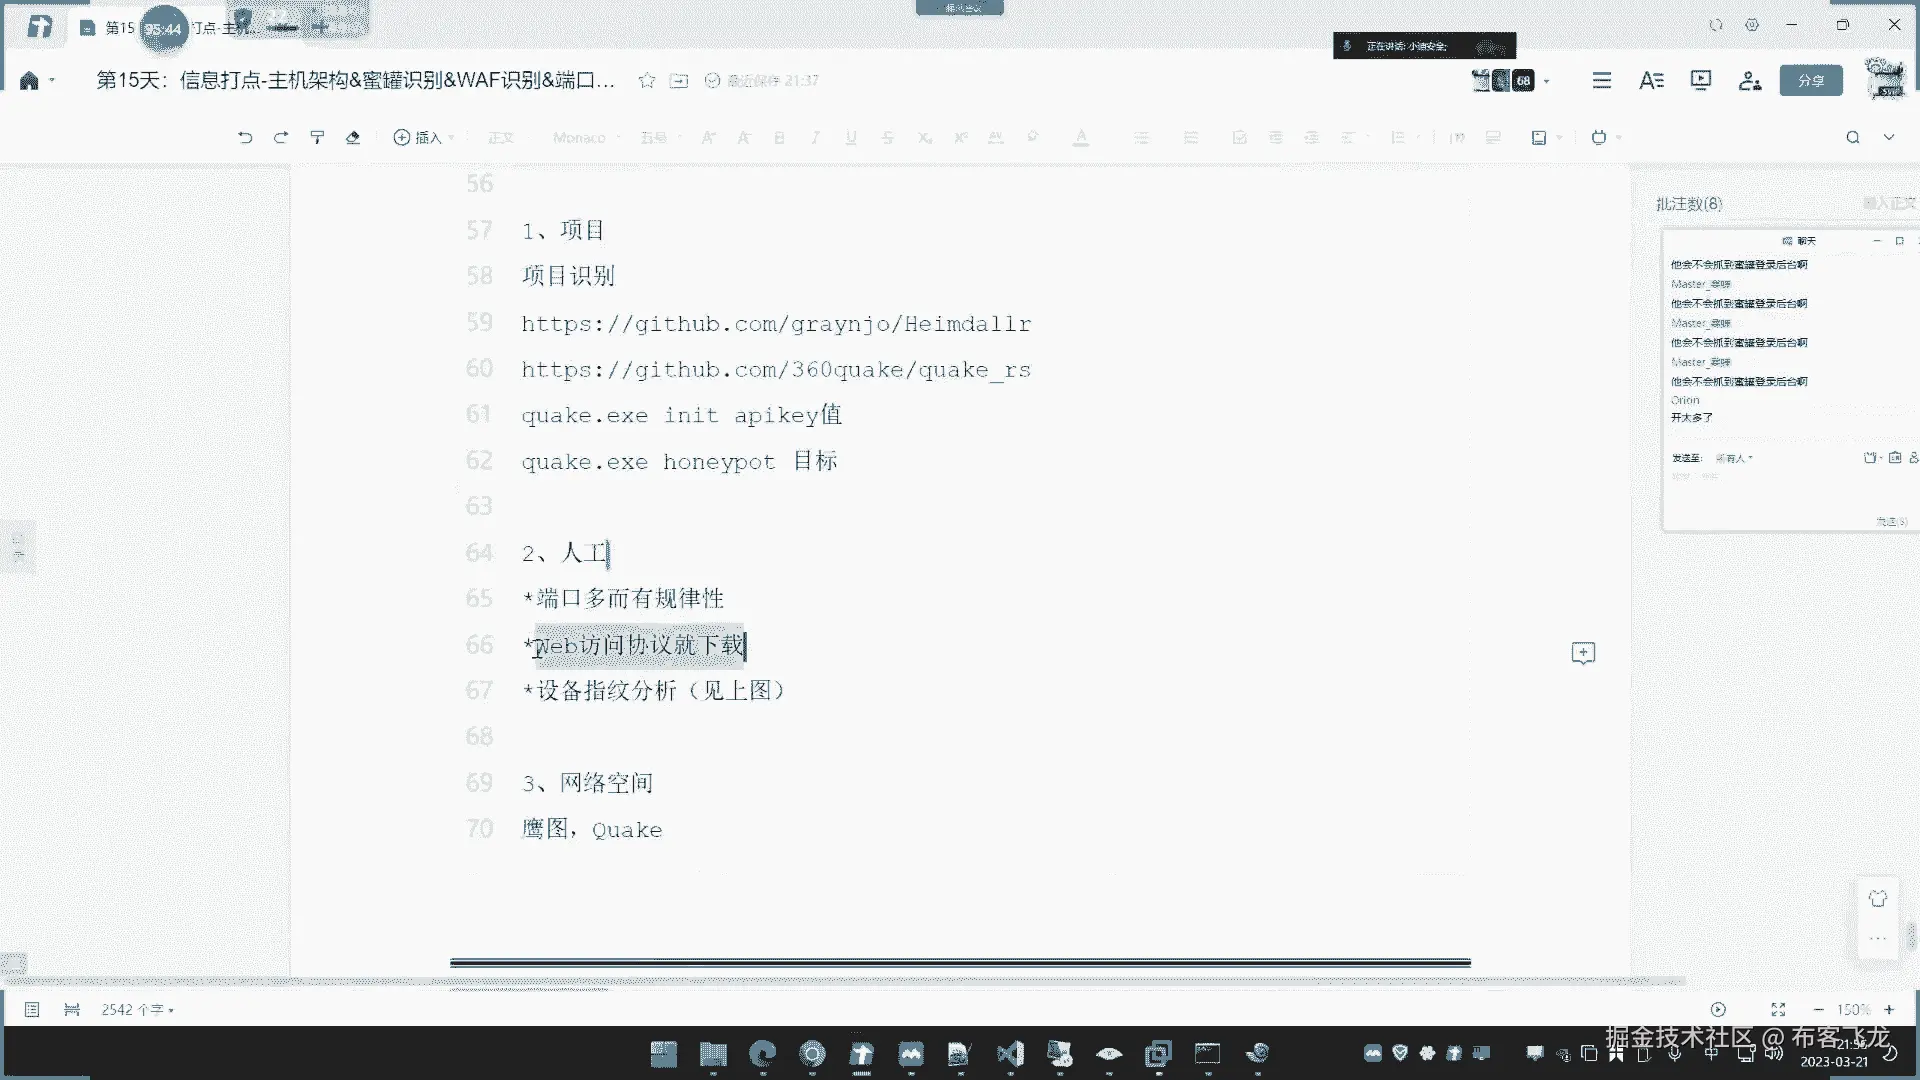
Task: Click the clear formatting eraser icon
Action: click(x=353, y=138)
